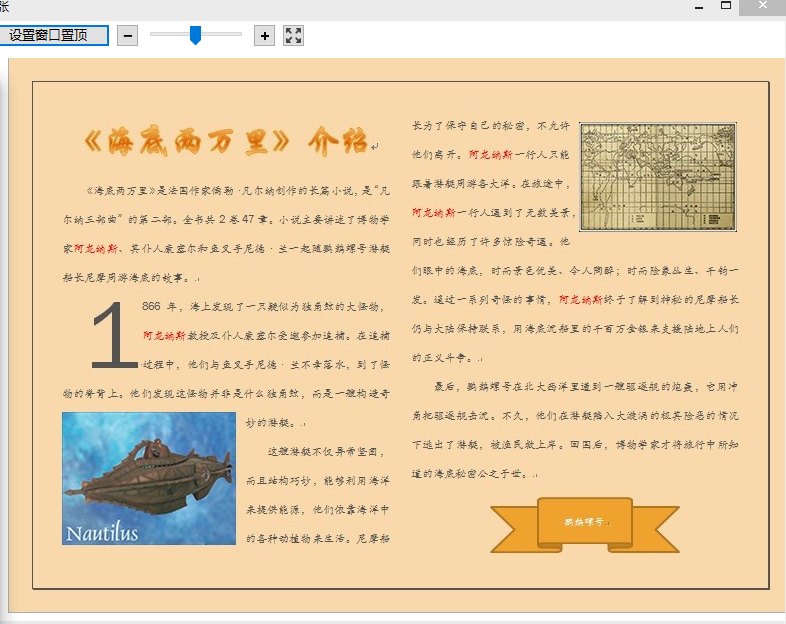Click the blue zoom slider handle
This screenshot has height=624, width=786.
pyautogui.click(x=196, y=35)
